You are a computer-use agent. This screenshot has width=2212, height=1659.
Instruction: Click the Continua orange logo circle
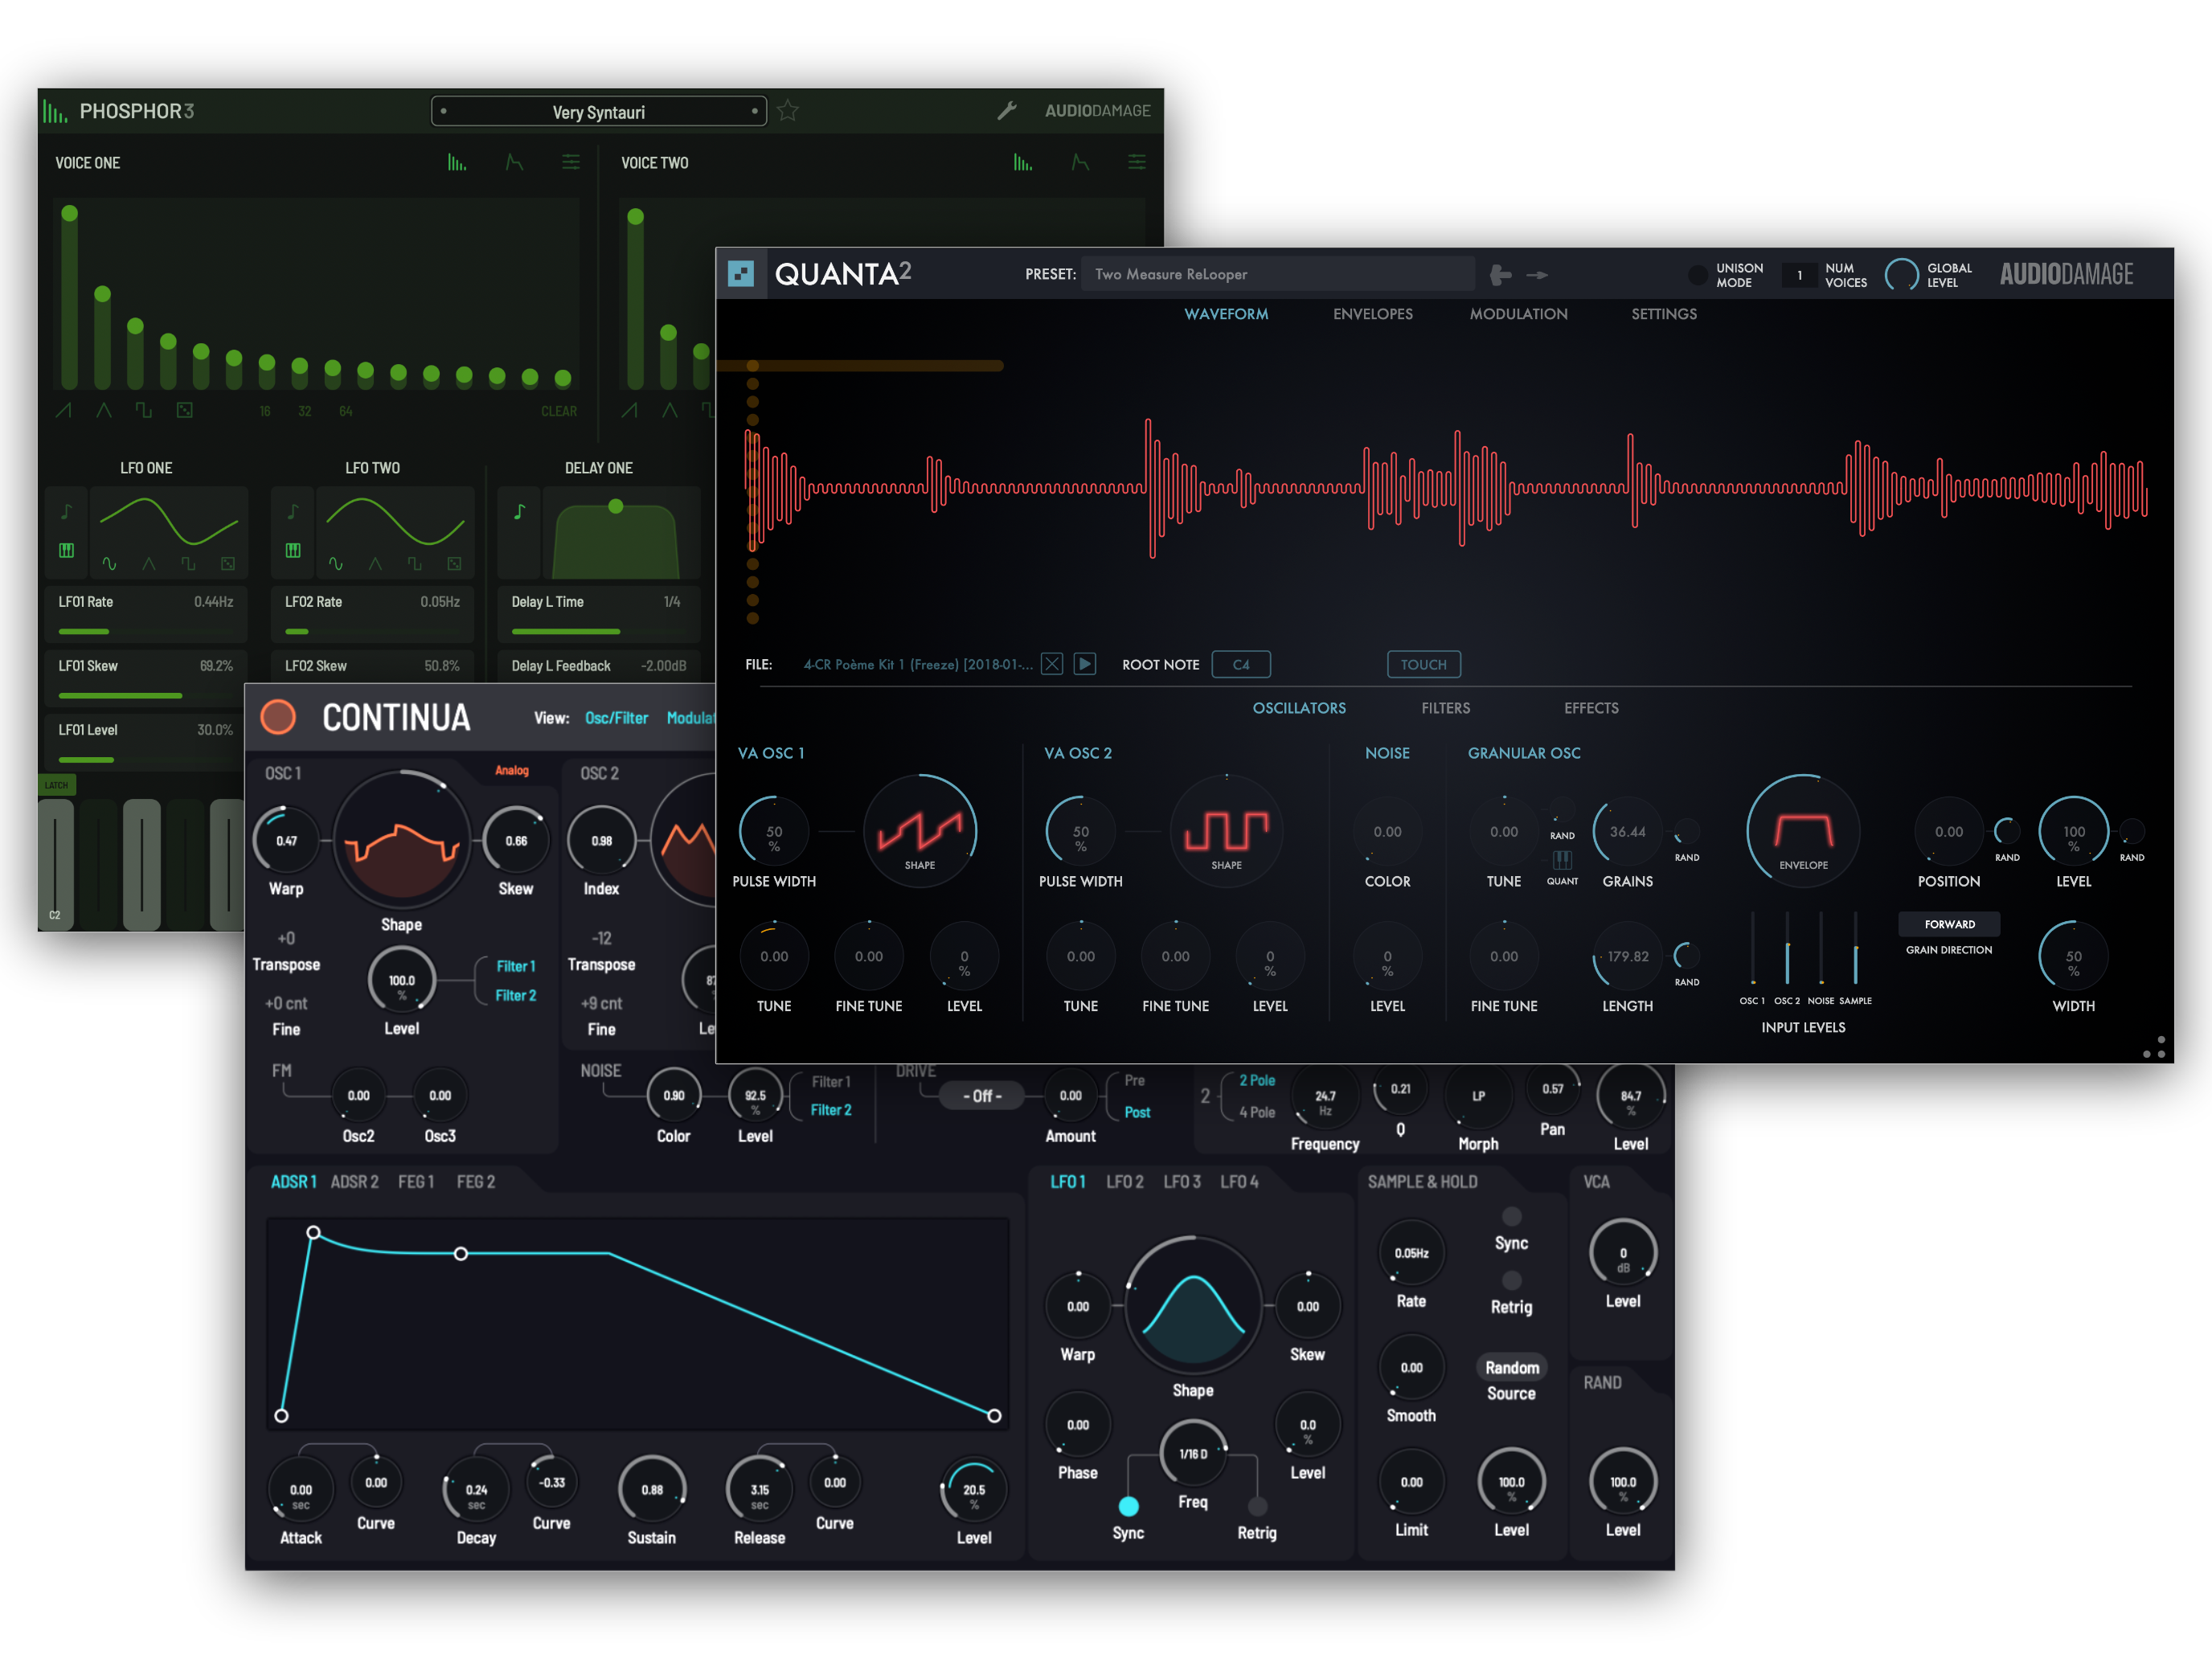(278, 717)
